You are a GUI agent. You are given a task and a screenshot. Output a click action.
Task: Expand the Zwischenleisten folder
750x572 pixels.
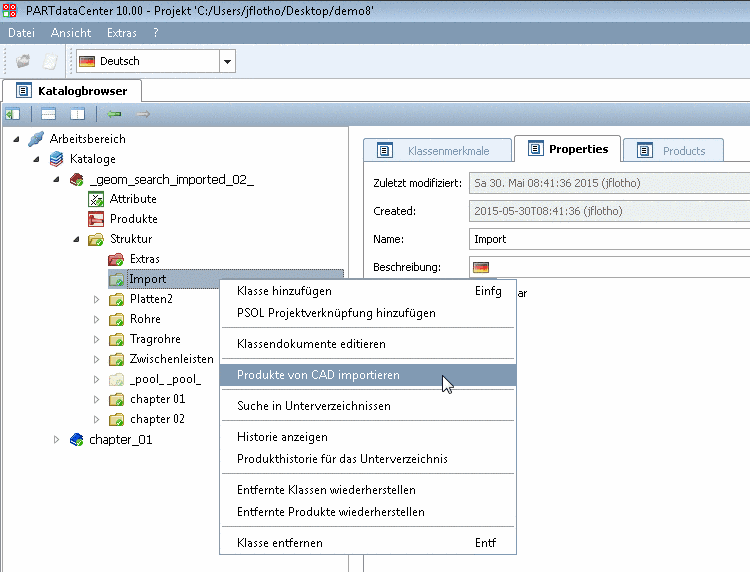97,360
